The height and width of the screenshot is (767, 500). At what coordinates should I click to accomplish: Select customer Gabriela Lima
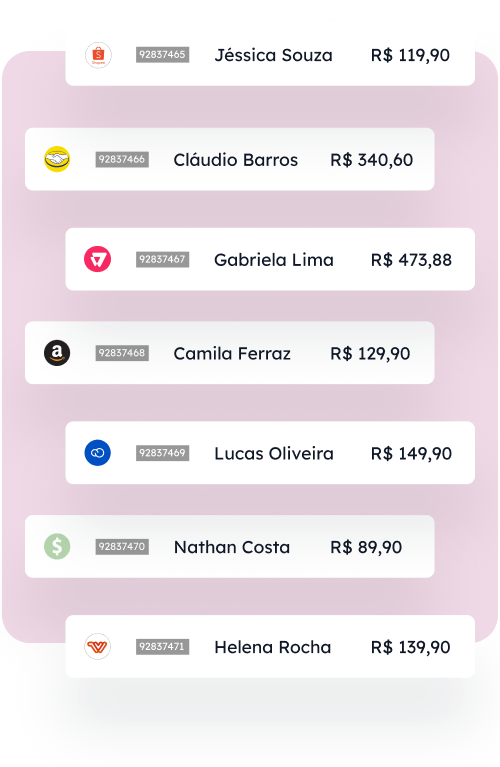click(274, 260)
